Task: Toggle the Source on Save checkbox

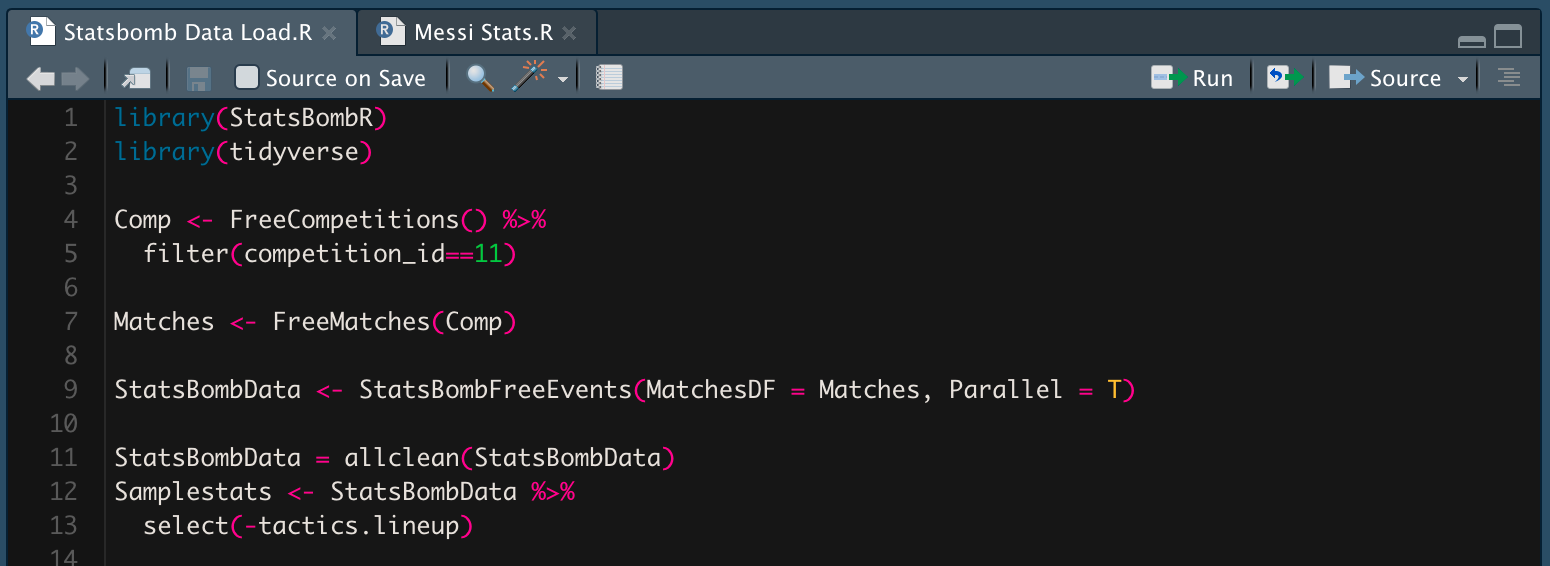Action: (x=247, y=77)
